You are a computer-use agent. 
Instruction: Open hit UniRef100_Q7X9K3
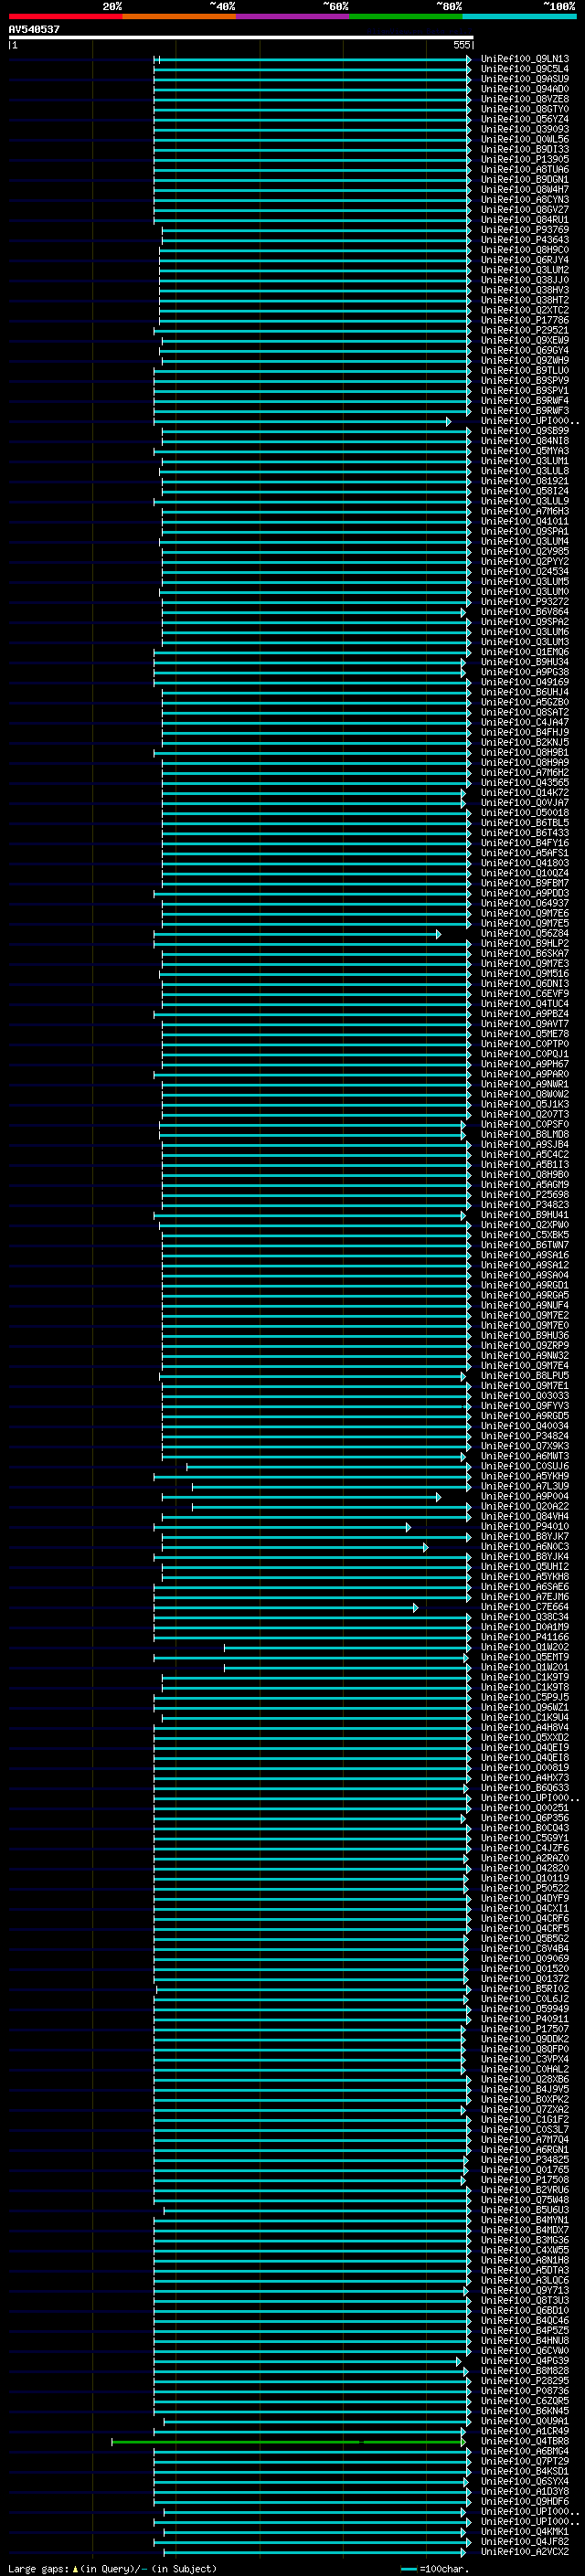(x=525, y=1446)
